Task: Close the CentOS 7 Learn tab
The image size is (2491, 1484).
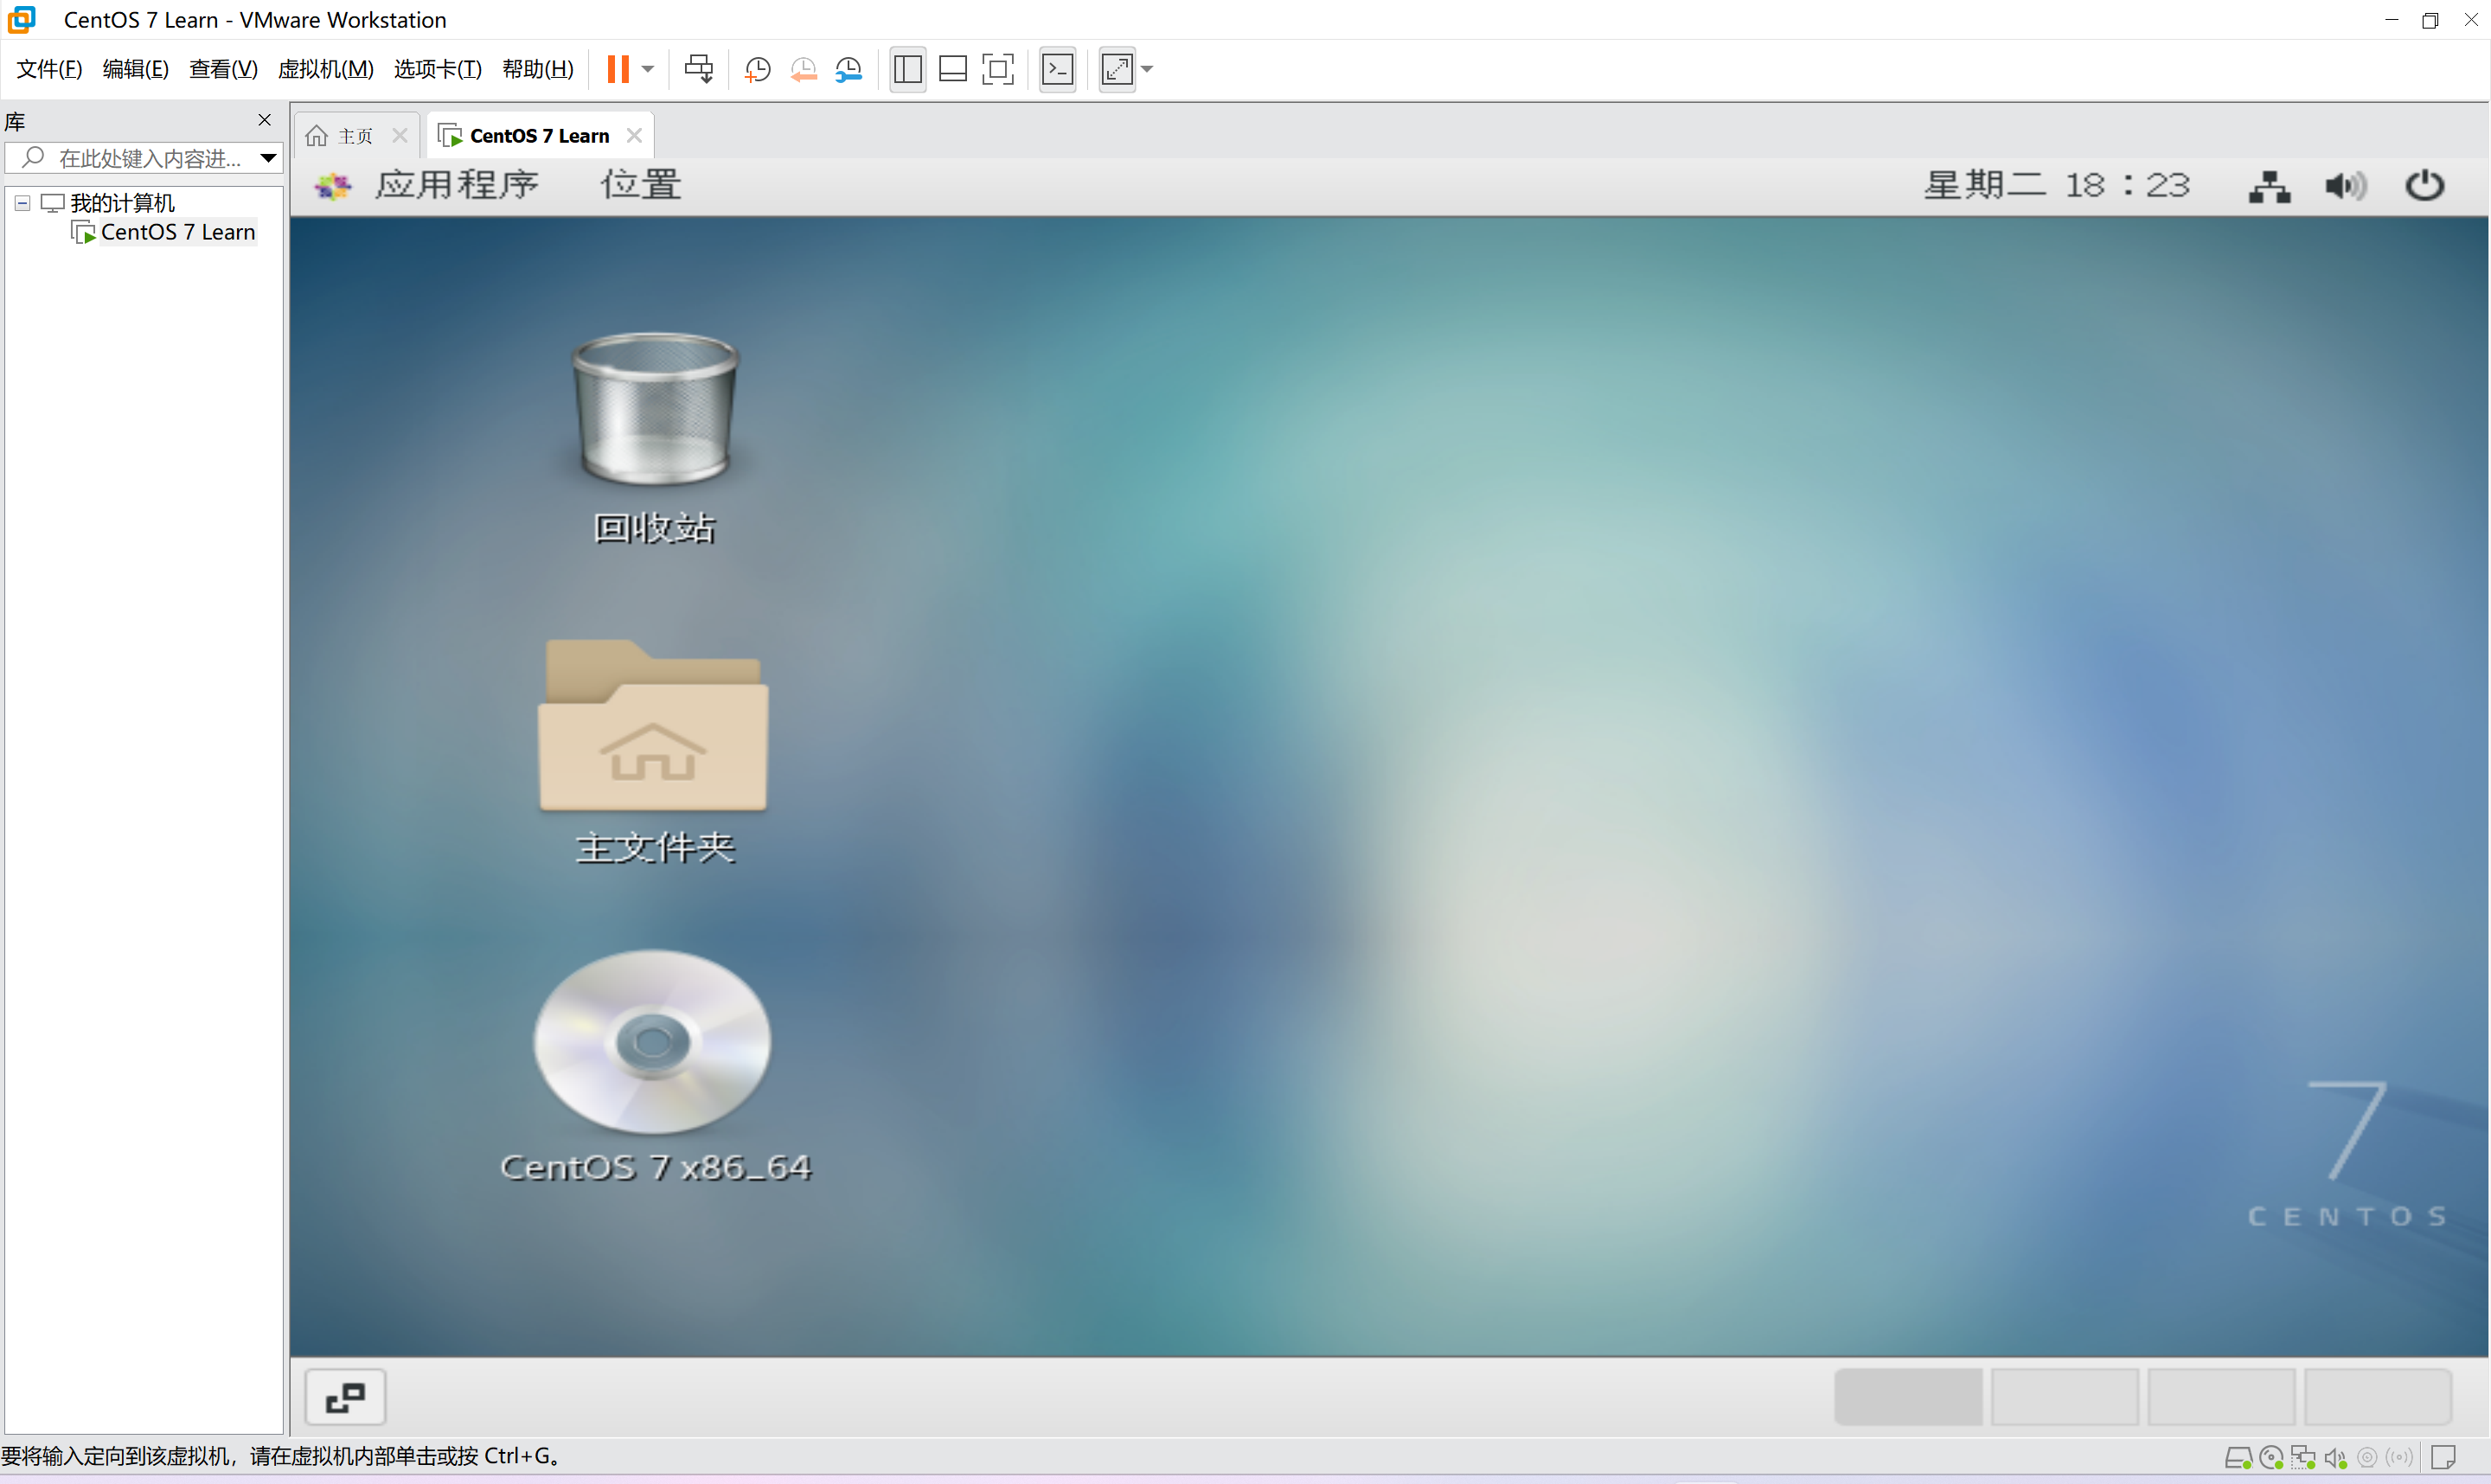Action: point(634,135)
